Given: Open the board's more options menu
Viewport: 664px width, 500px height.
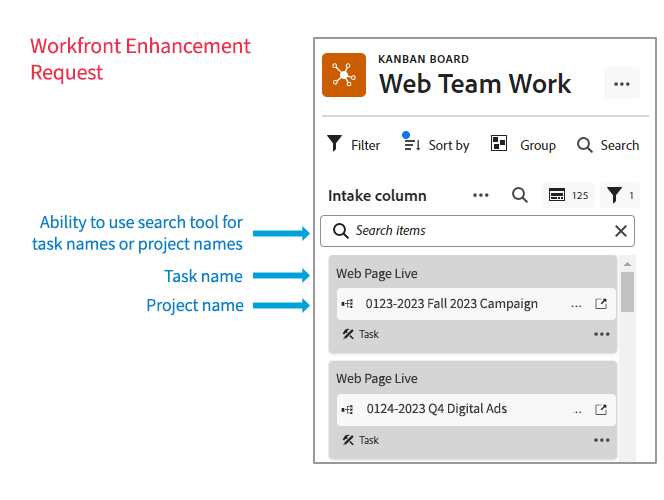Looking at the screenshot, I should (x=621, y=84).
